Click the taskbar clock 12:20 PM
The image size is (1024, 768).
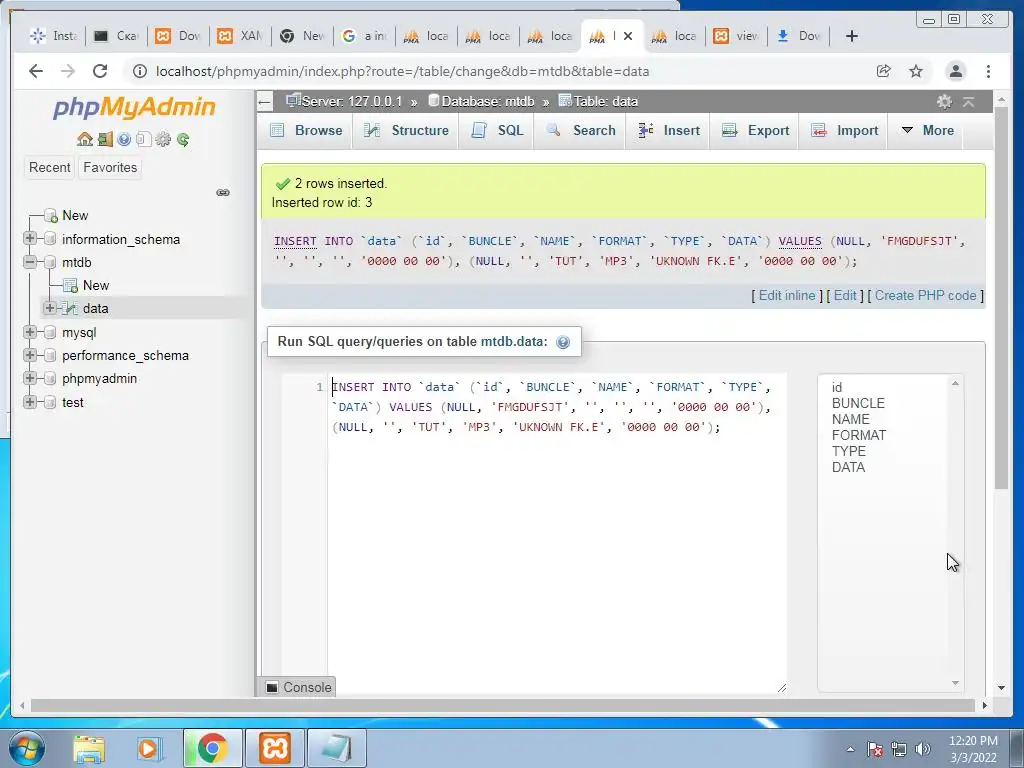(x=972, y=741)
